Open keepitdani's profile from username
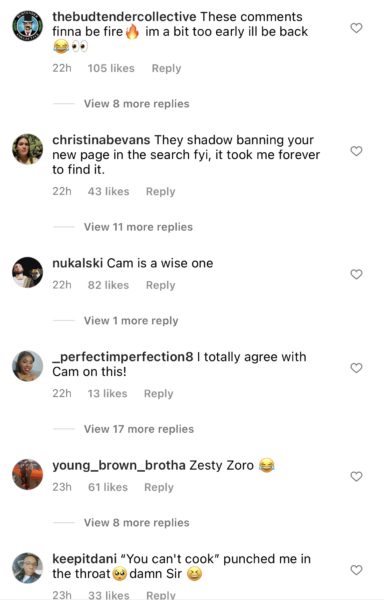 click(84, 559)
